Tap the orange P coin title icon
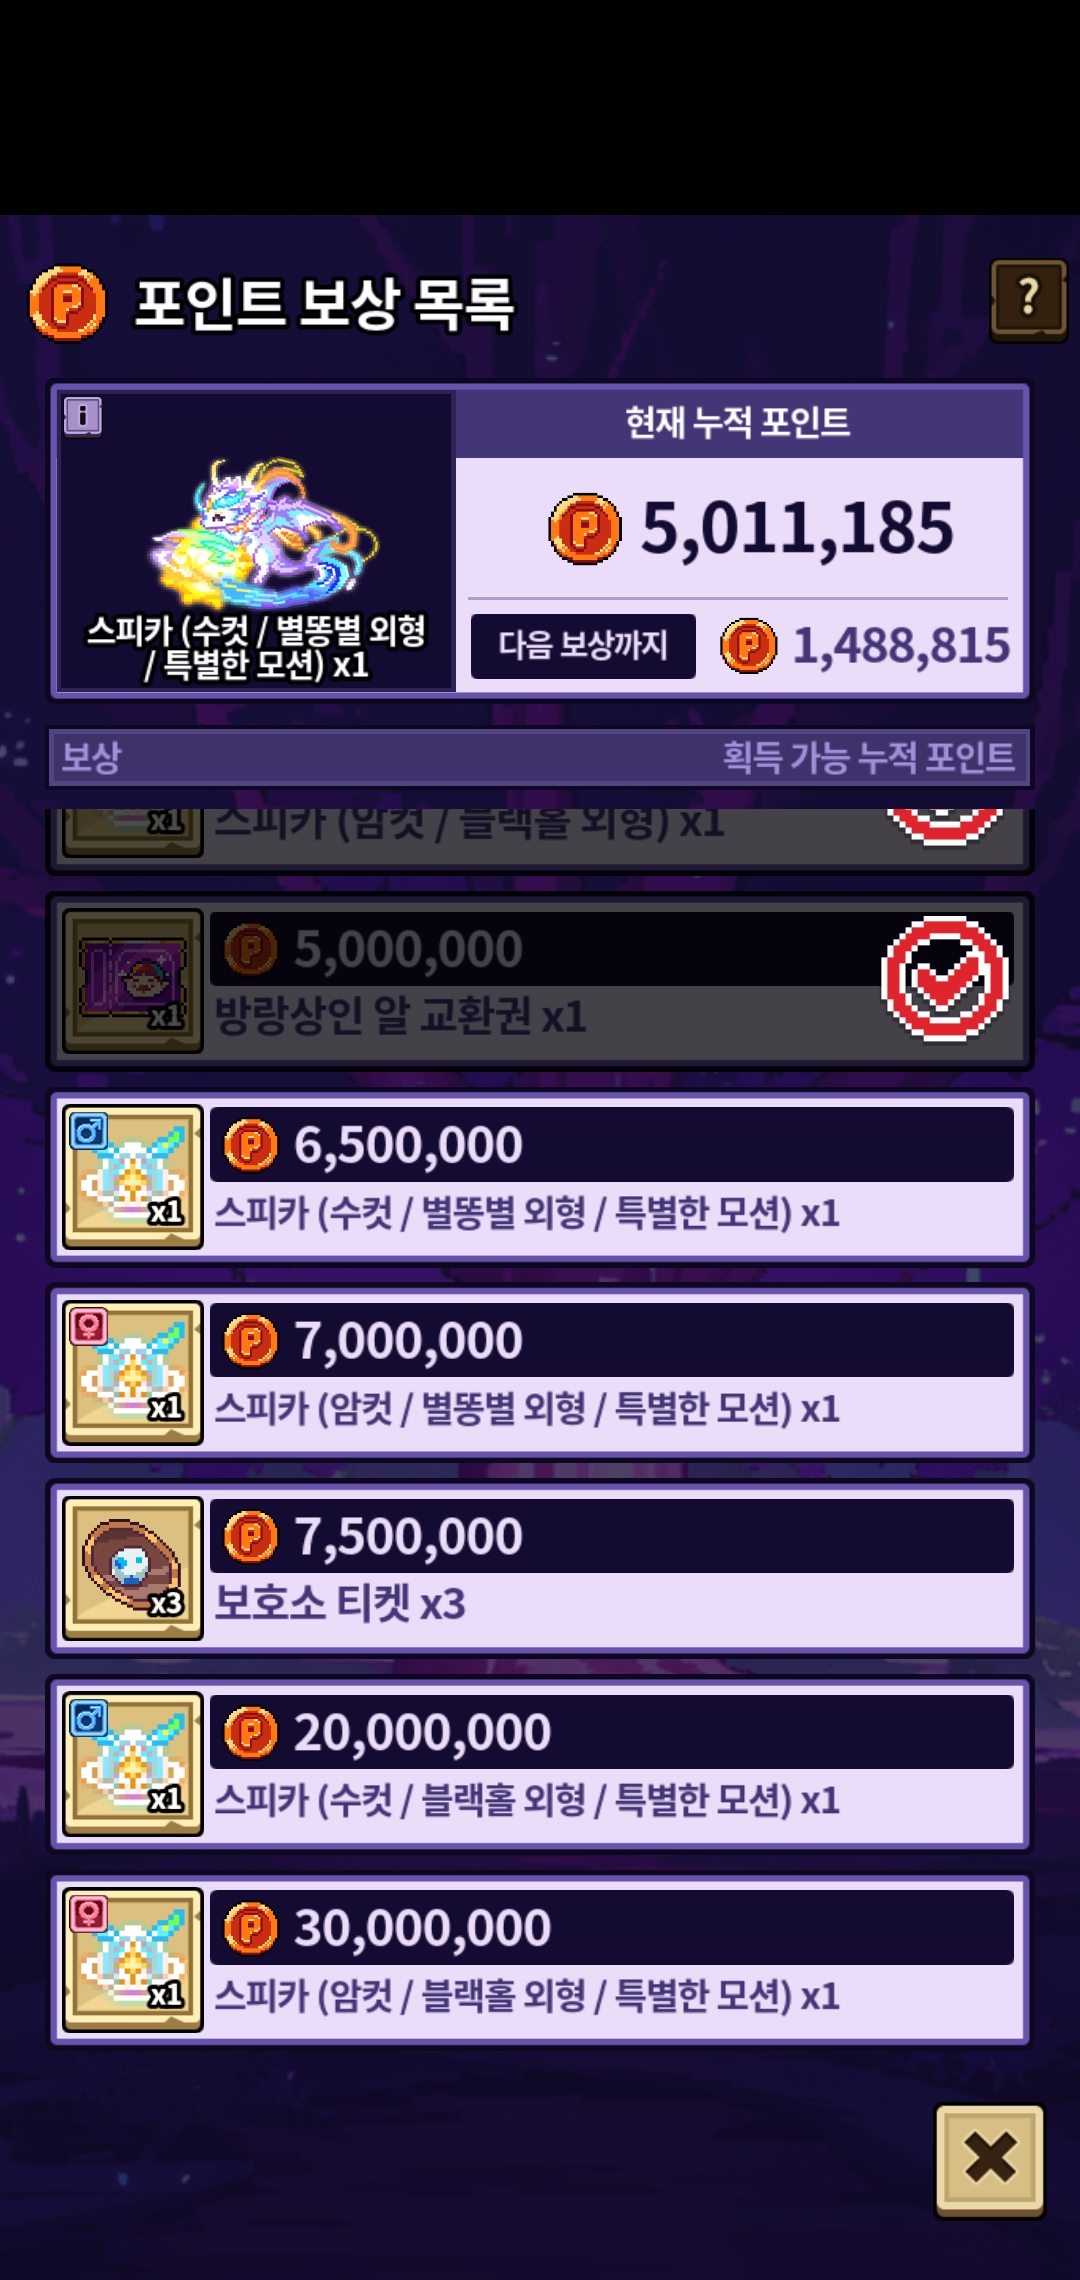Viewport: 1080px width, 2280px height. tap(67, 303)
